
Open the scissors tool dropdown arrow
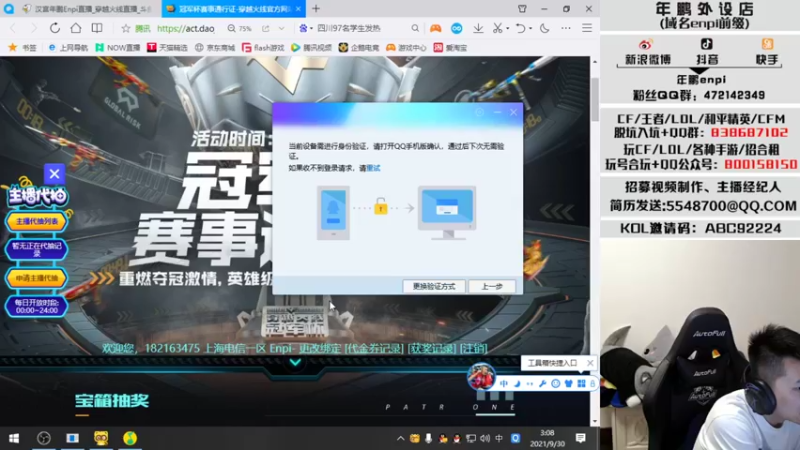click(x=507, y=29)
